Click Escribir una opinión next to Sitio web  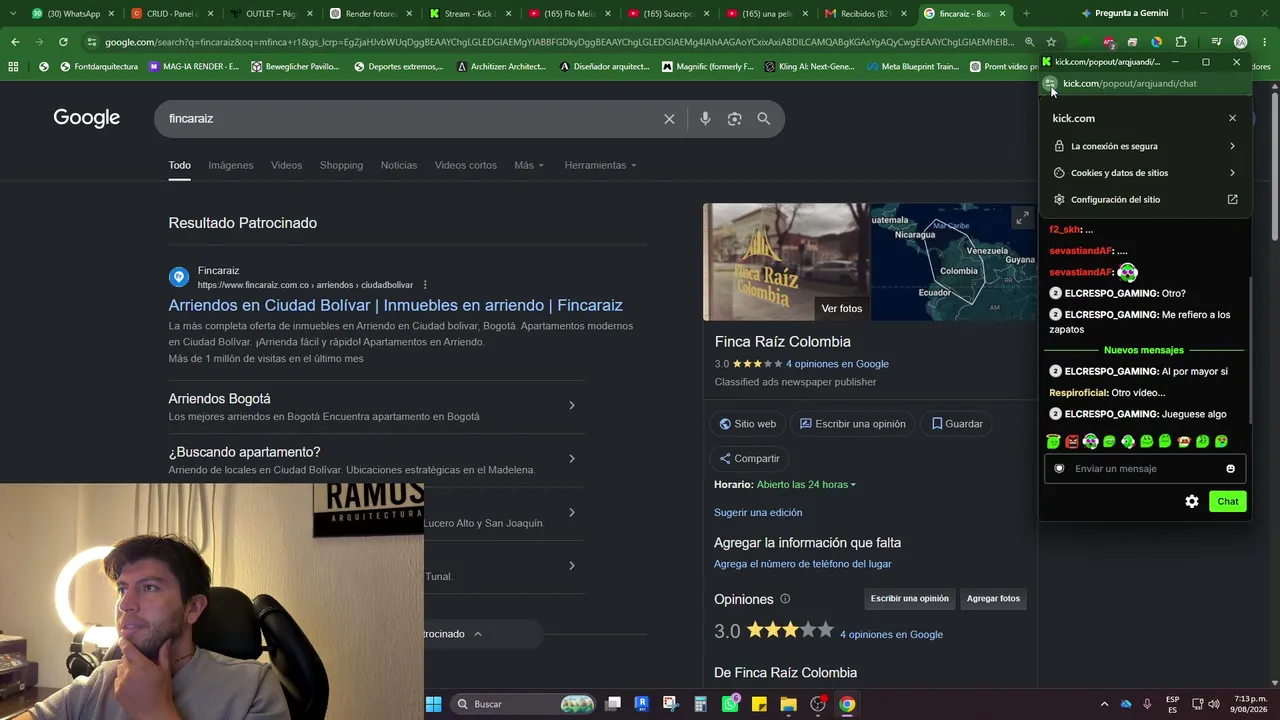tap(852, 424)
